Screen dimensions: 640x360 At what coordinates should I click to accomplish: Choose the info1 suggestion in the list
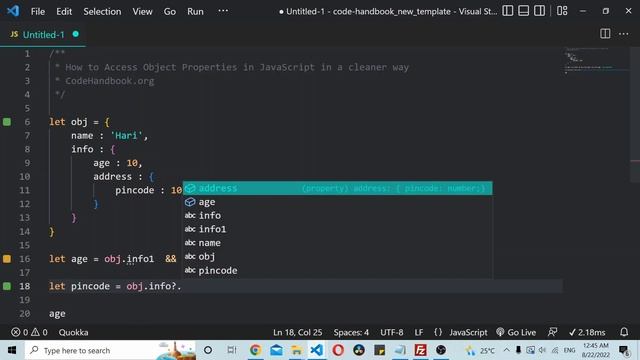[337, 229]
